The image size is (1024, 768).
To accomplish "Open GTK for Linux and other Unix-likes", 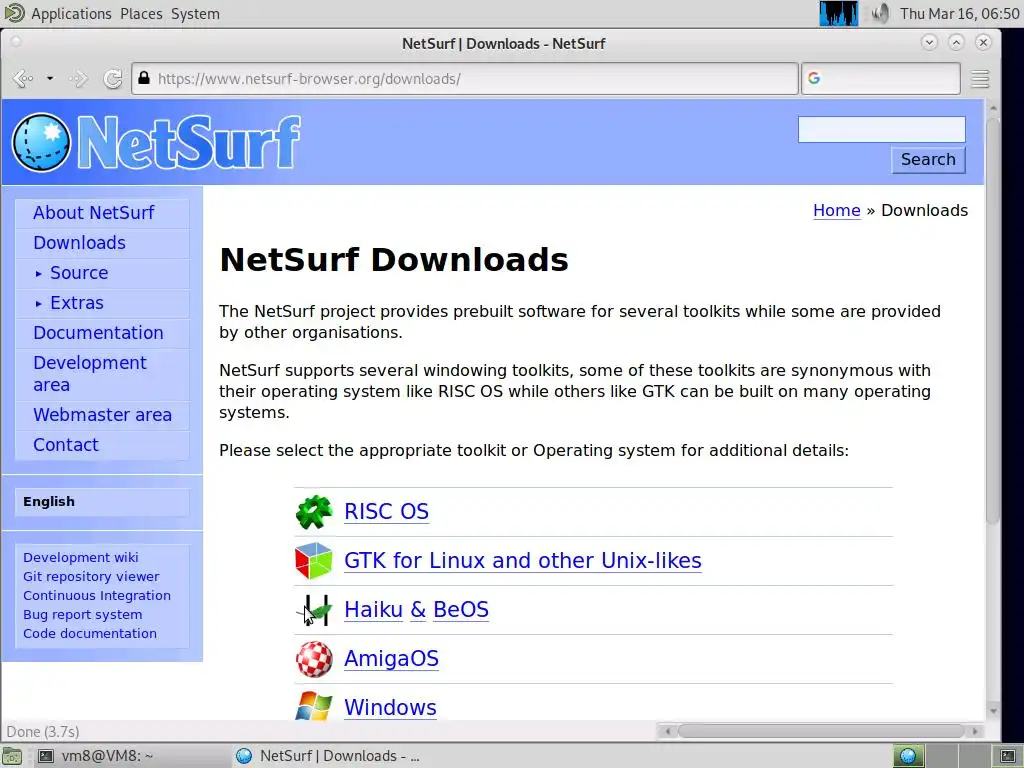I will (x=522, y=560).
